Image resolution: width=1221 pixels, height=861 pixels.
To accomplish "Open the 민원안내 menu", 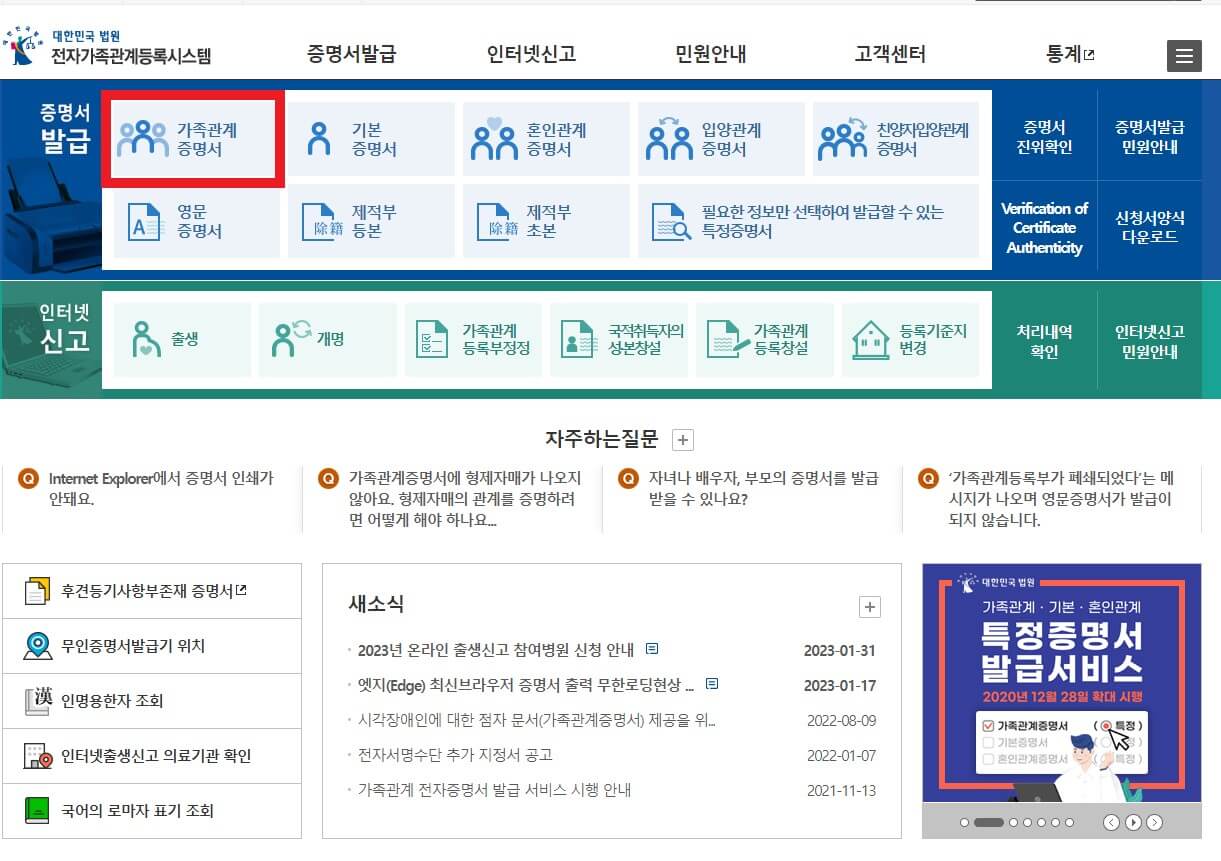I will 711,56.
